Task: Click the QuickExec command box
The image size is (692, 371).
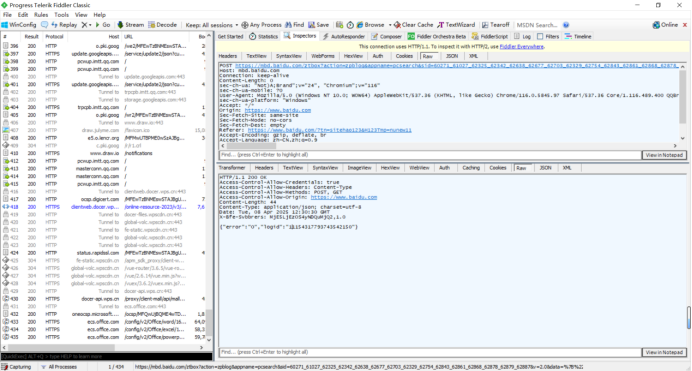Action: point(106,356)
